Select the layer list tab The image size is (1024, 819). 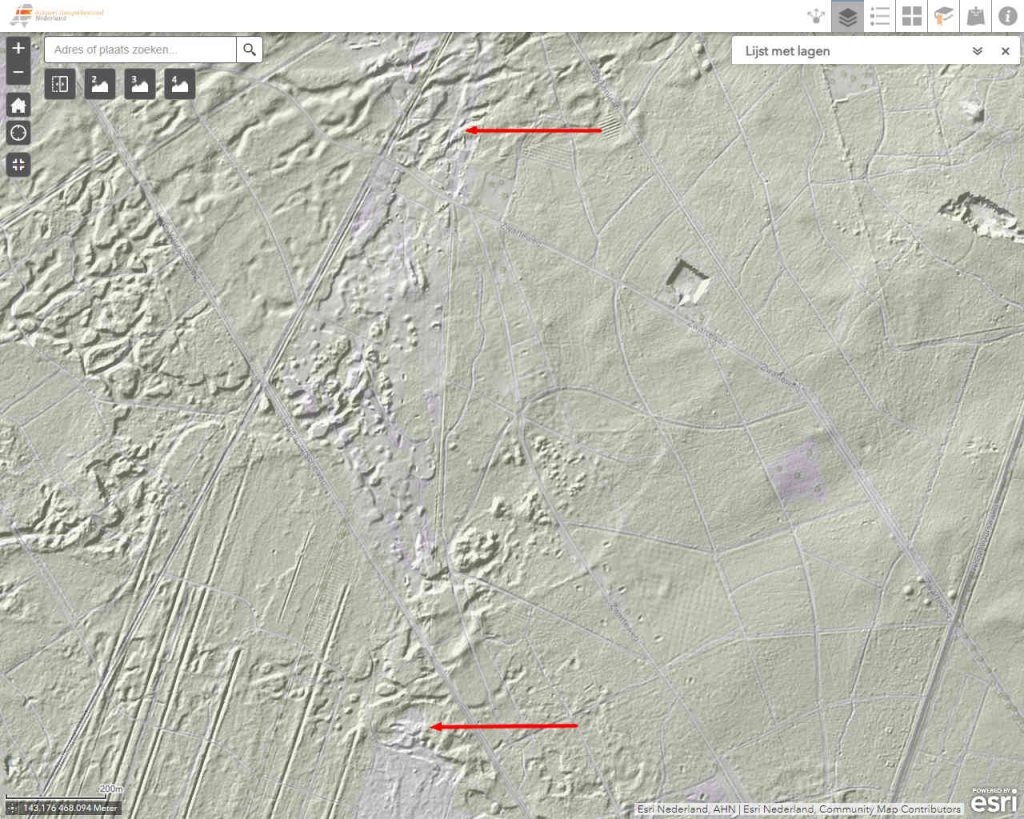click(848, 16)
